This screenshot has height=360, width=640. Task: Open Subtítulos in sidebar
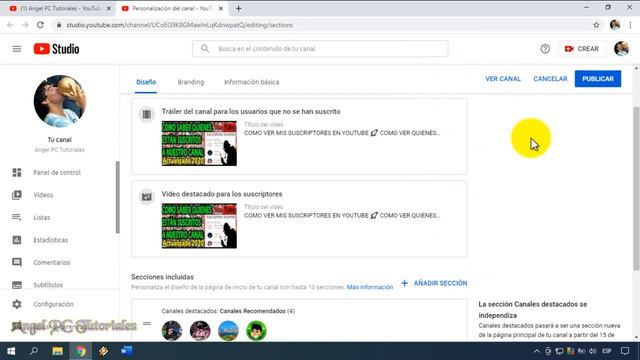(48, 284)
